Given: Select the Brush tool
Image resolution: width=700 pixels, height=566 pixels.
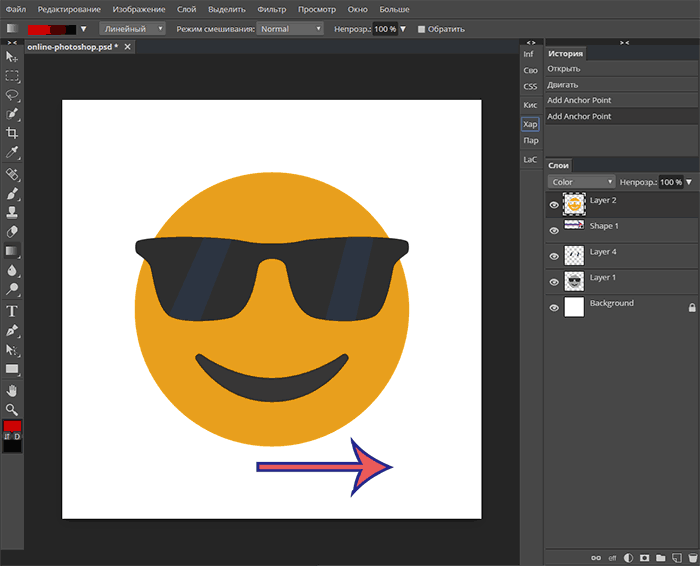Looking at the screenshot, I should pyautogui.click(x=12, y=193).
